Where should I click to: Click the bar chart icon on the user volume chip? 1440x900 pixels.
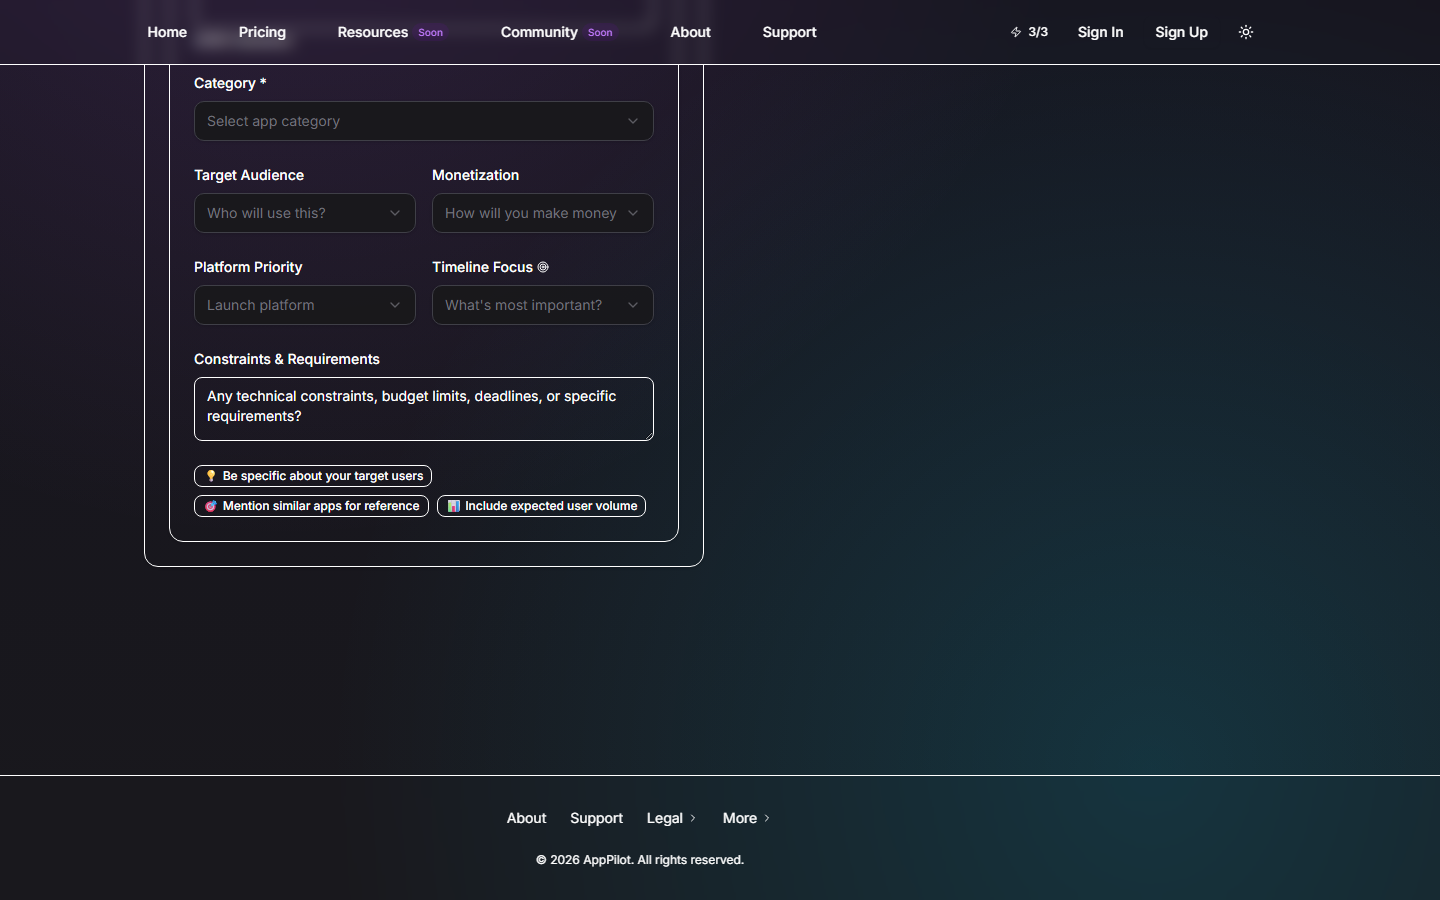click(x=454, y=506)
